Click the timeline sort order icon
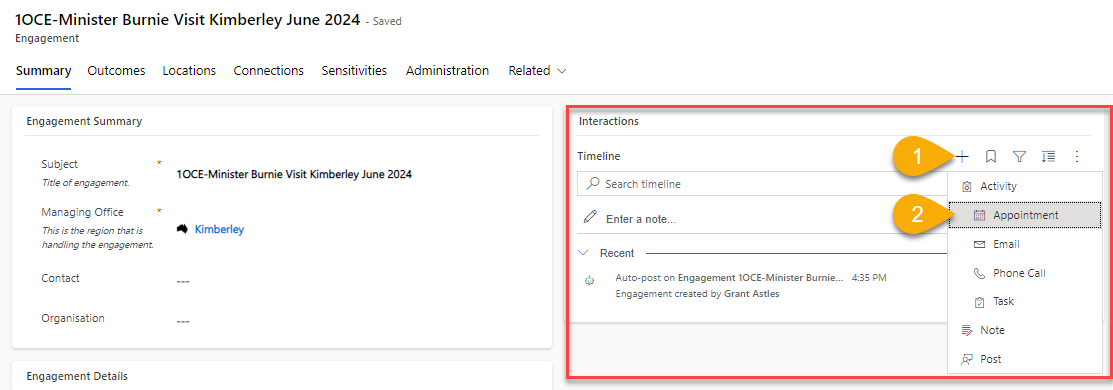1113x390 pixels. click(1048, 156)
